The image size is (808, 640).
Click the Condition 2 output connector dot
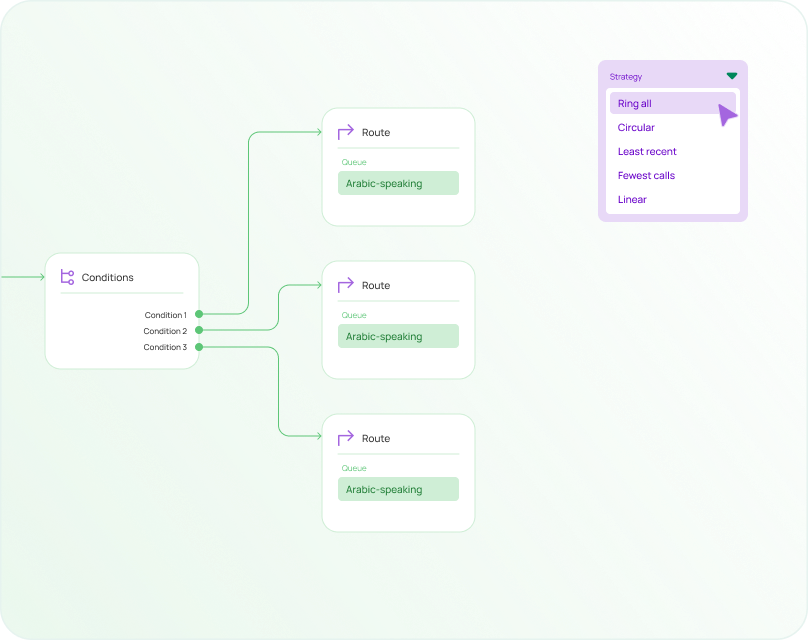(199, 330)
